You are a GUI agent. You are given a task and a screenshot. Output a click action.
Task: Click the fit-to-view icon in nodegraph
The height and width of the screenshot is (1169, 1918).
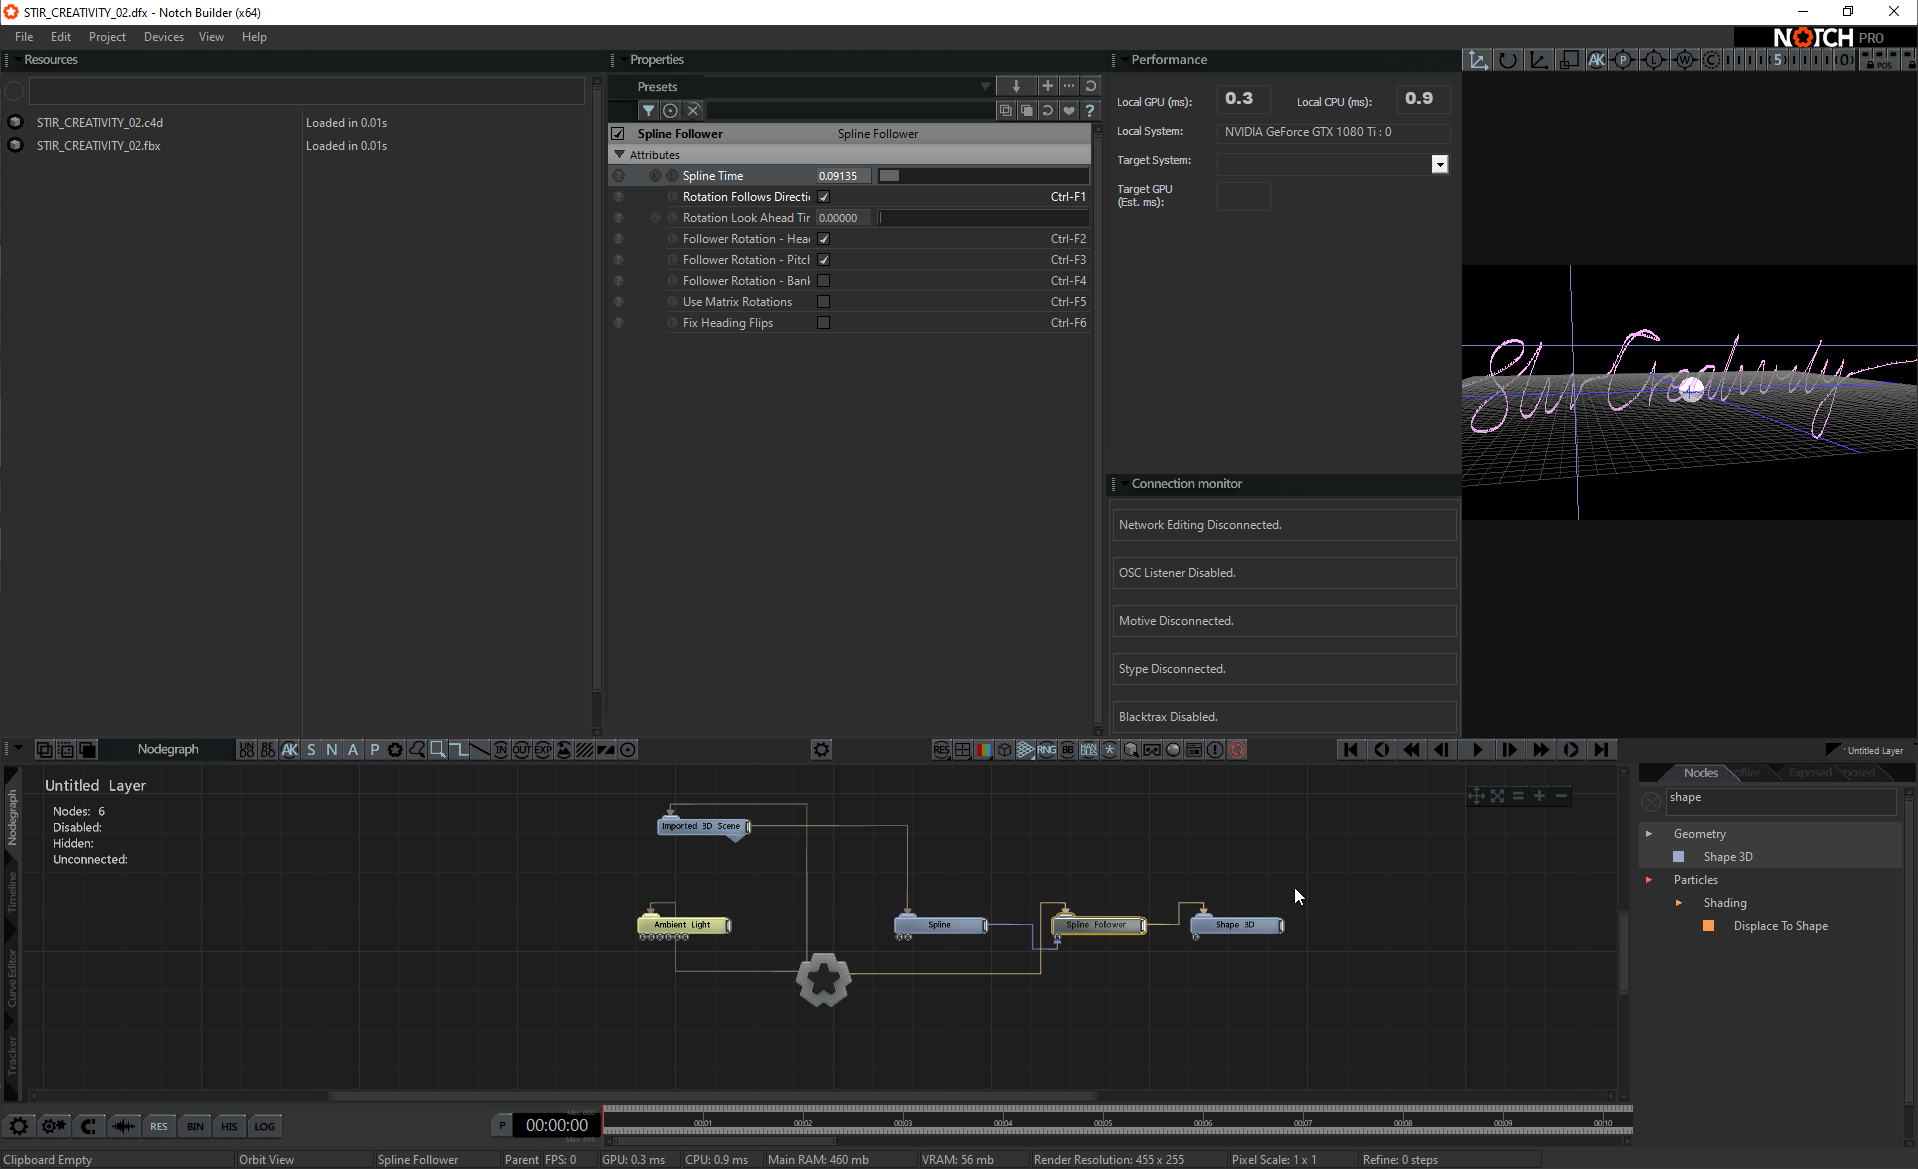[x=1497, y=796]
